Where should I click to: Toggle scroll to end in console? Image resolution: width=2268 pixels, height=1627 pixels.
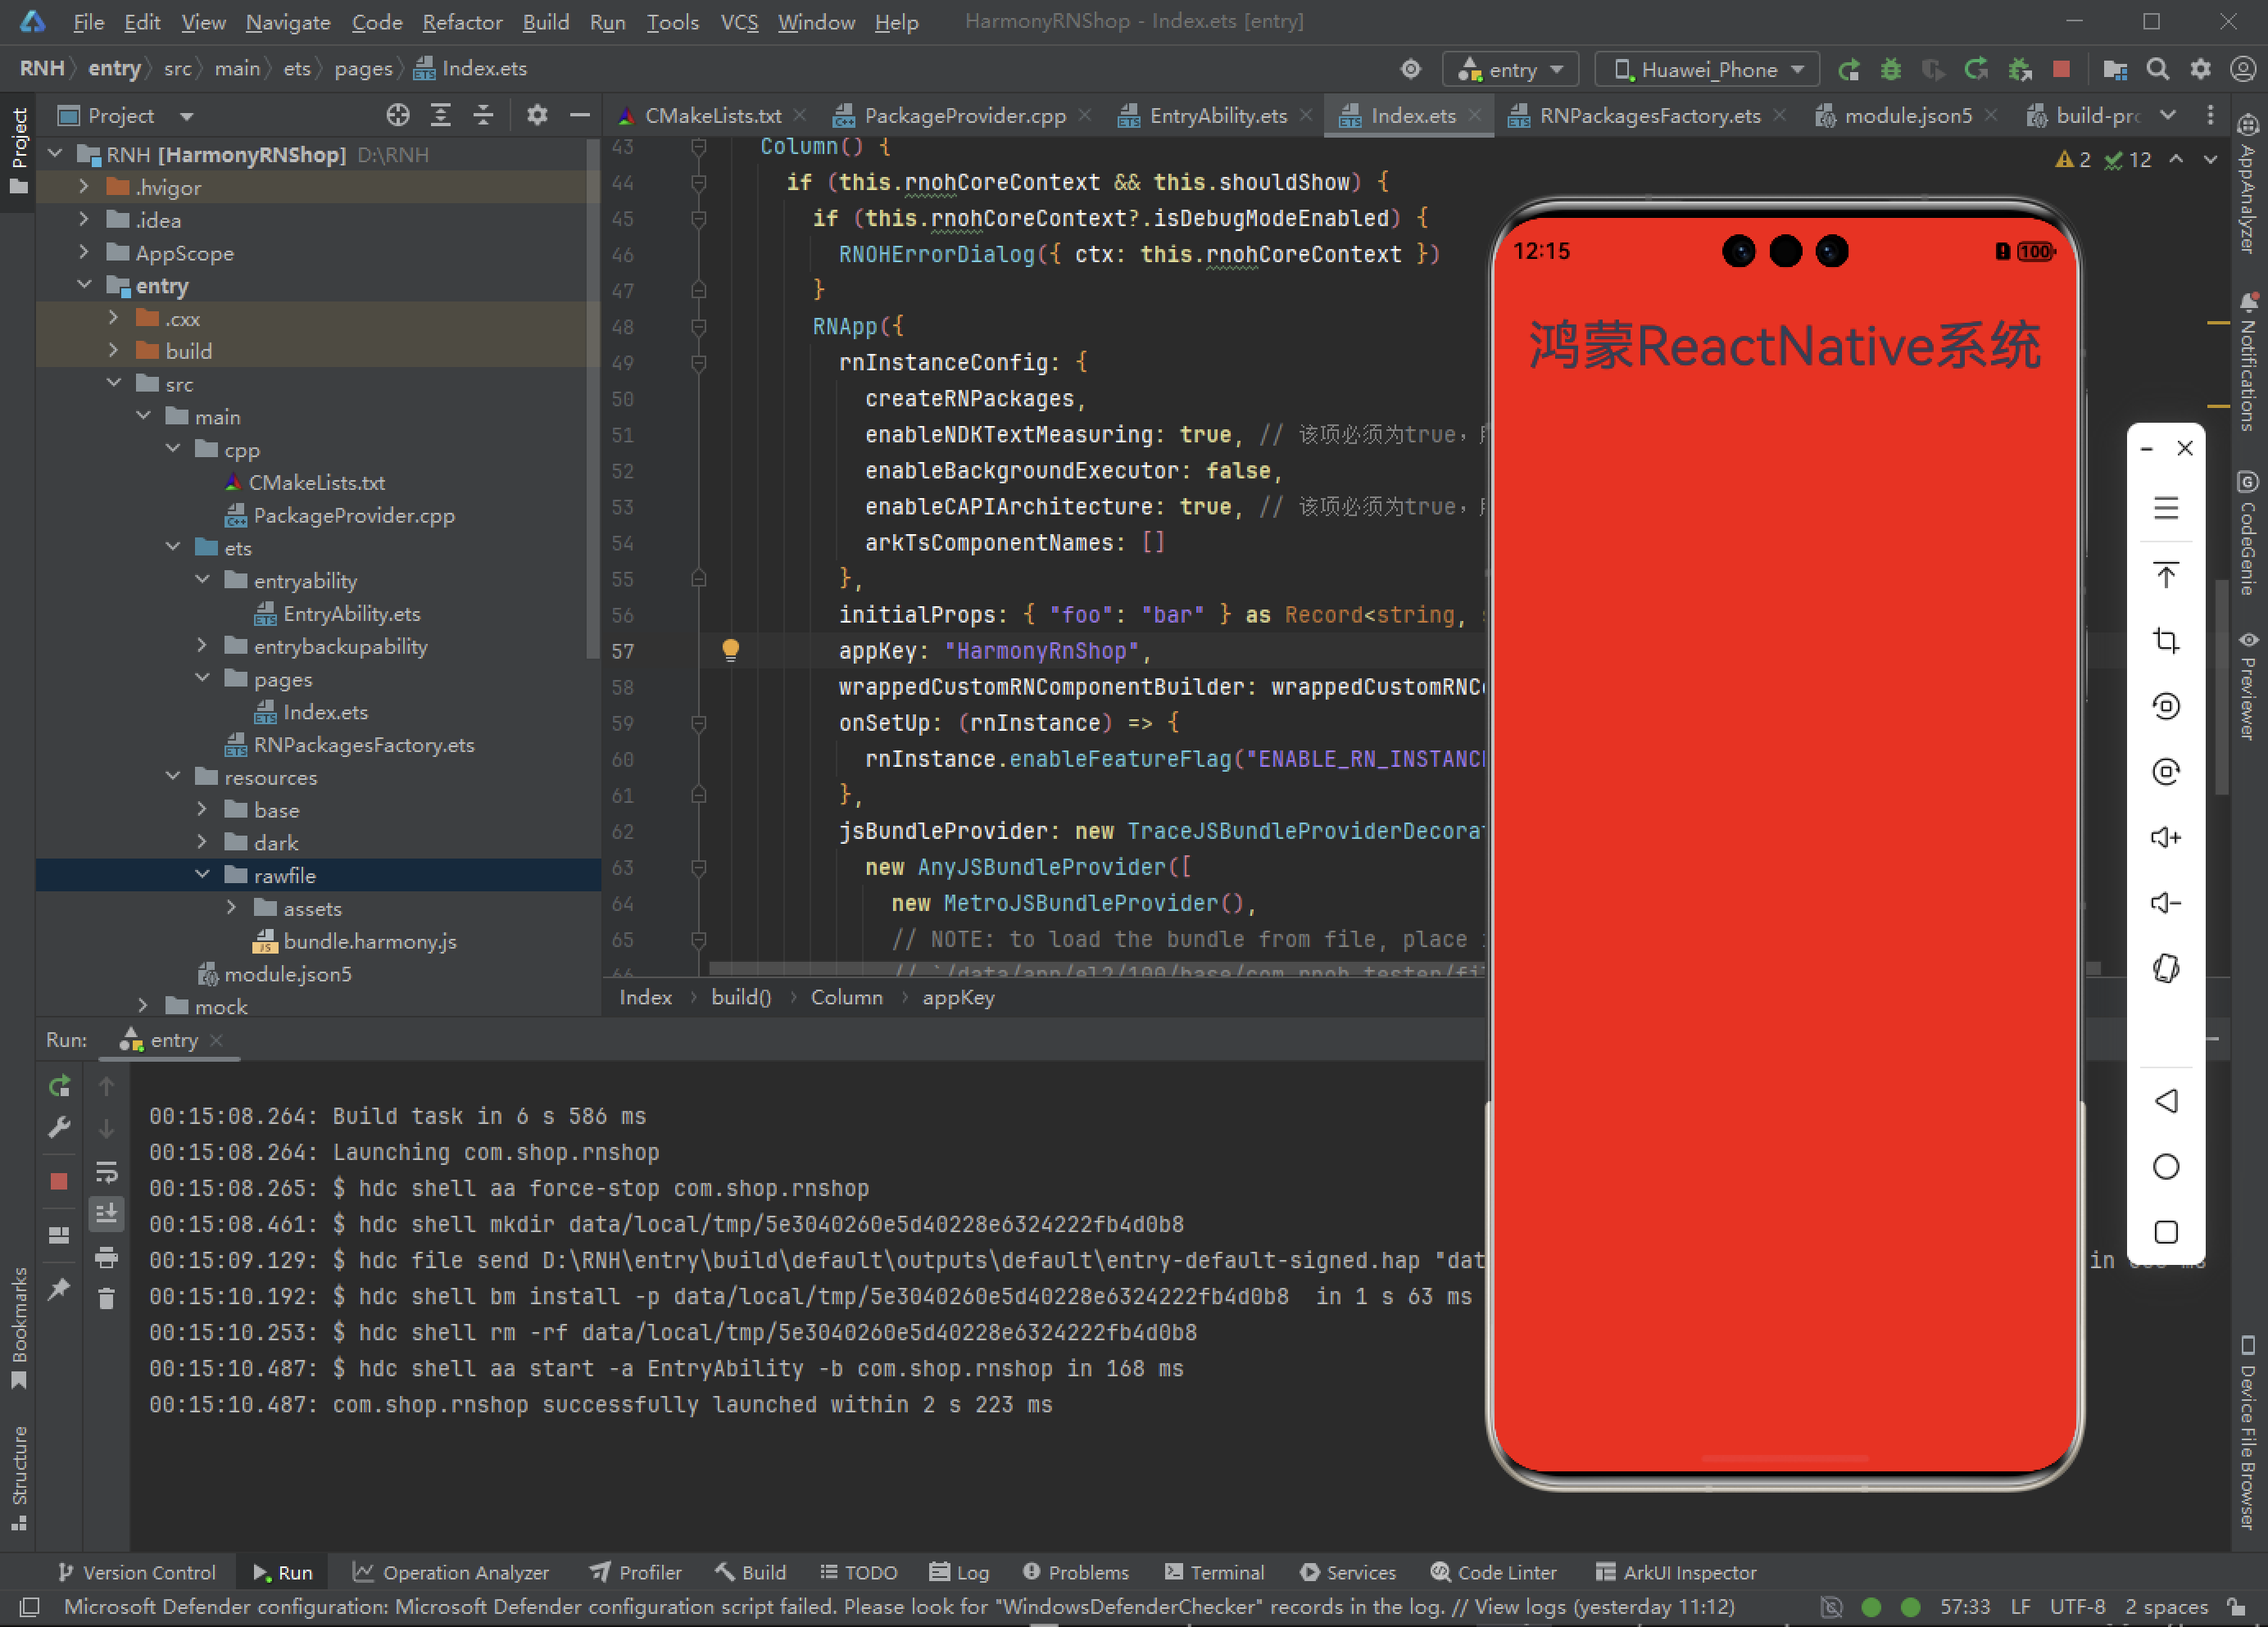point(106,1214)
